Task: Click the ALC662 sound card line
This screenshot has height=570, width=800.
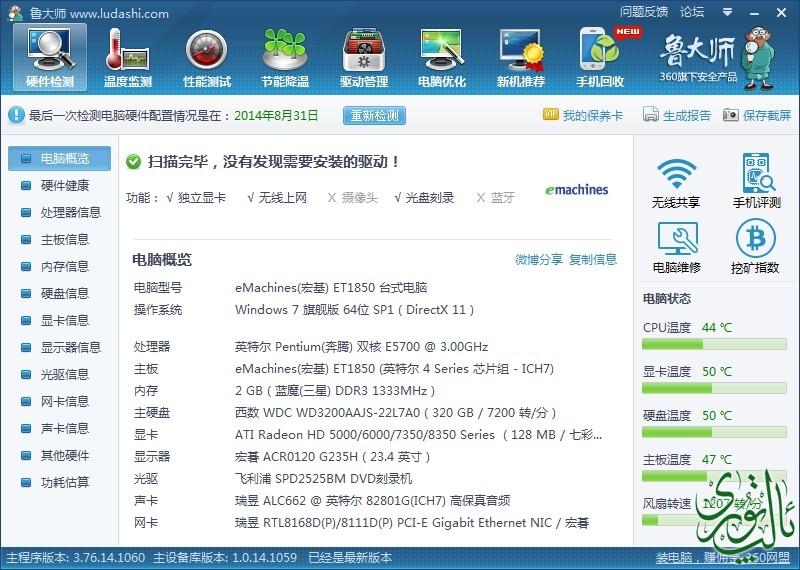Action: click(372, 501)
